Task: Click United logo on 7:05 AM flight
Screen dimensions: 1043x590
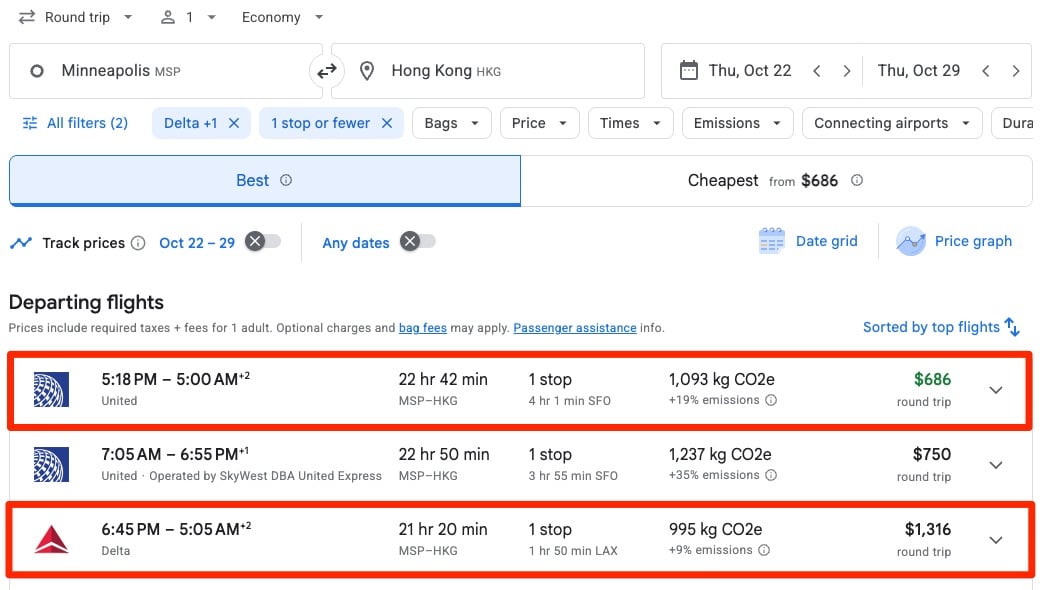Action: [51, 464]
